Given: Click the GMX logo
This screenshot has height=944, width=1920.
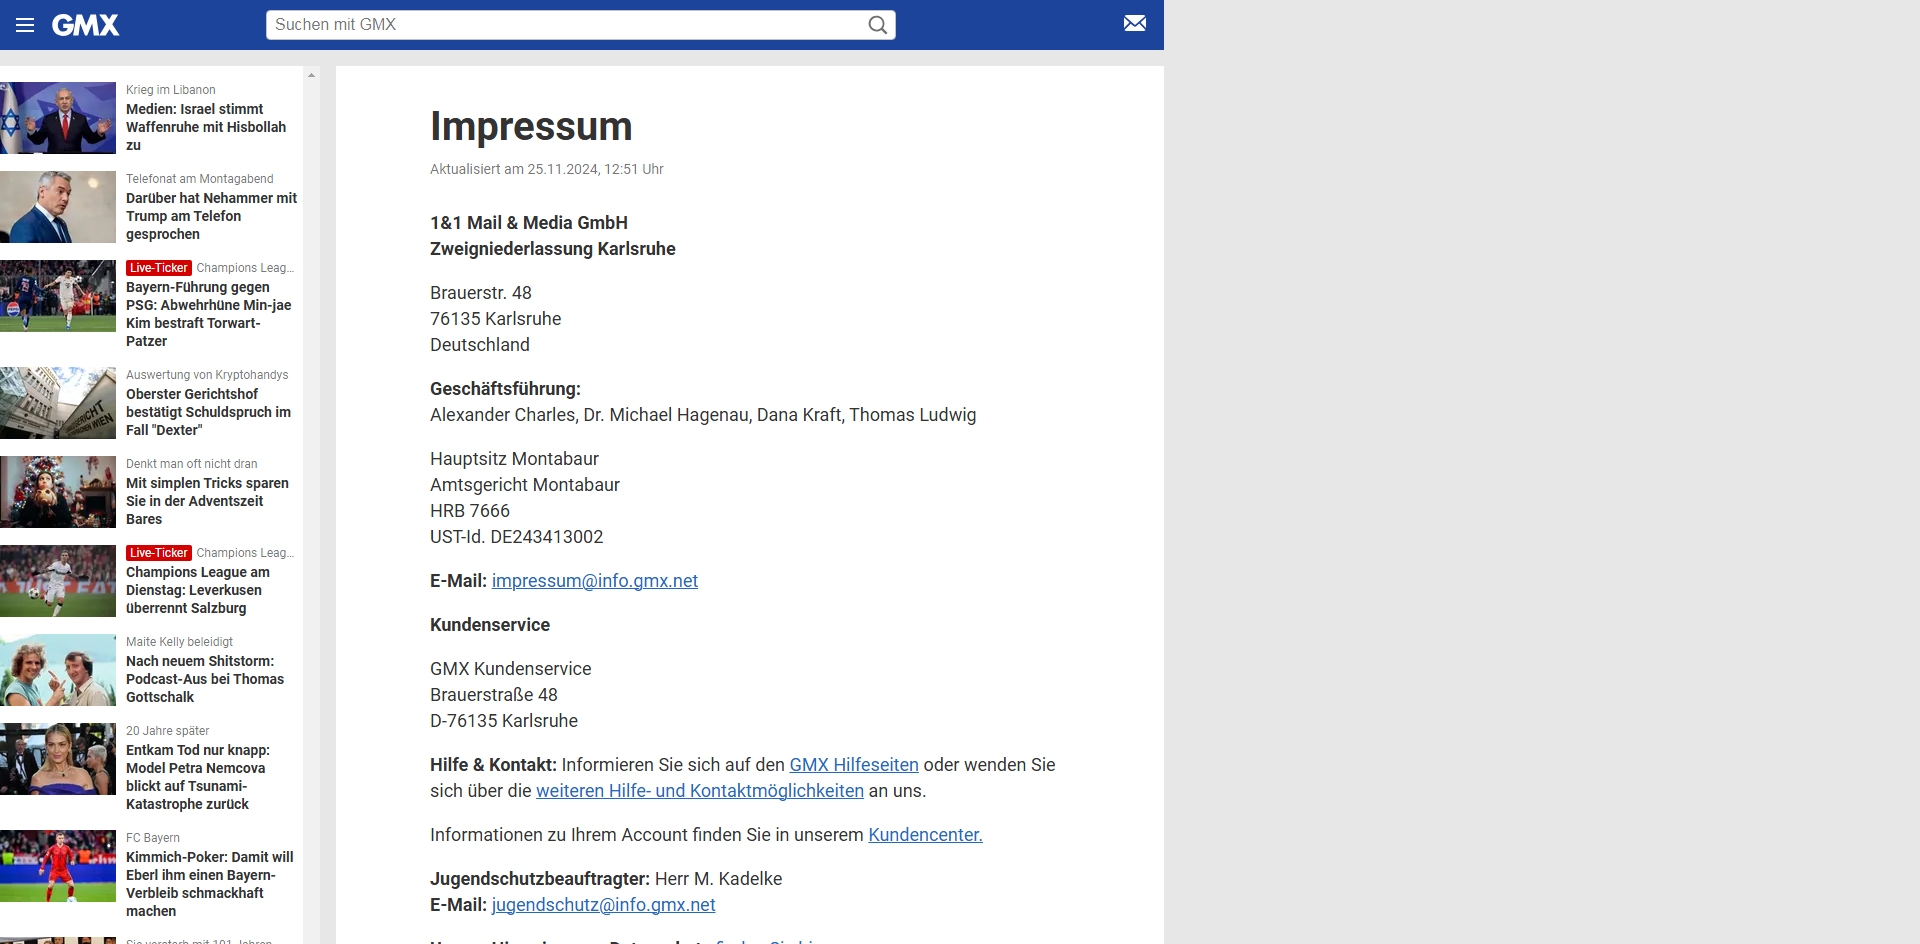Looking at the screenshot, I should point(85,25).
